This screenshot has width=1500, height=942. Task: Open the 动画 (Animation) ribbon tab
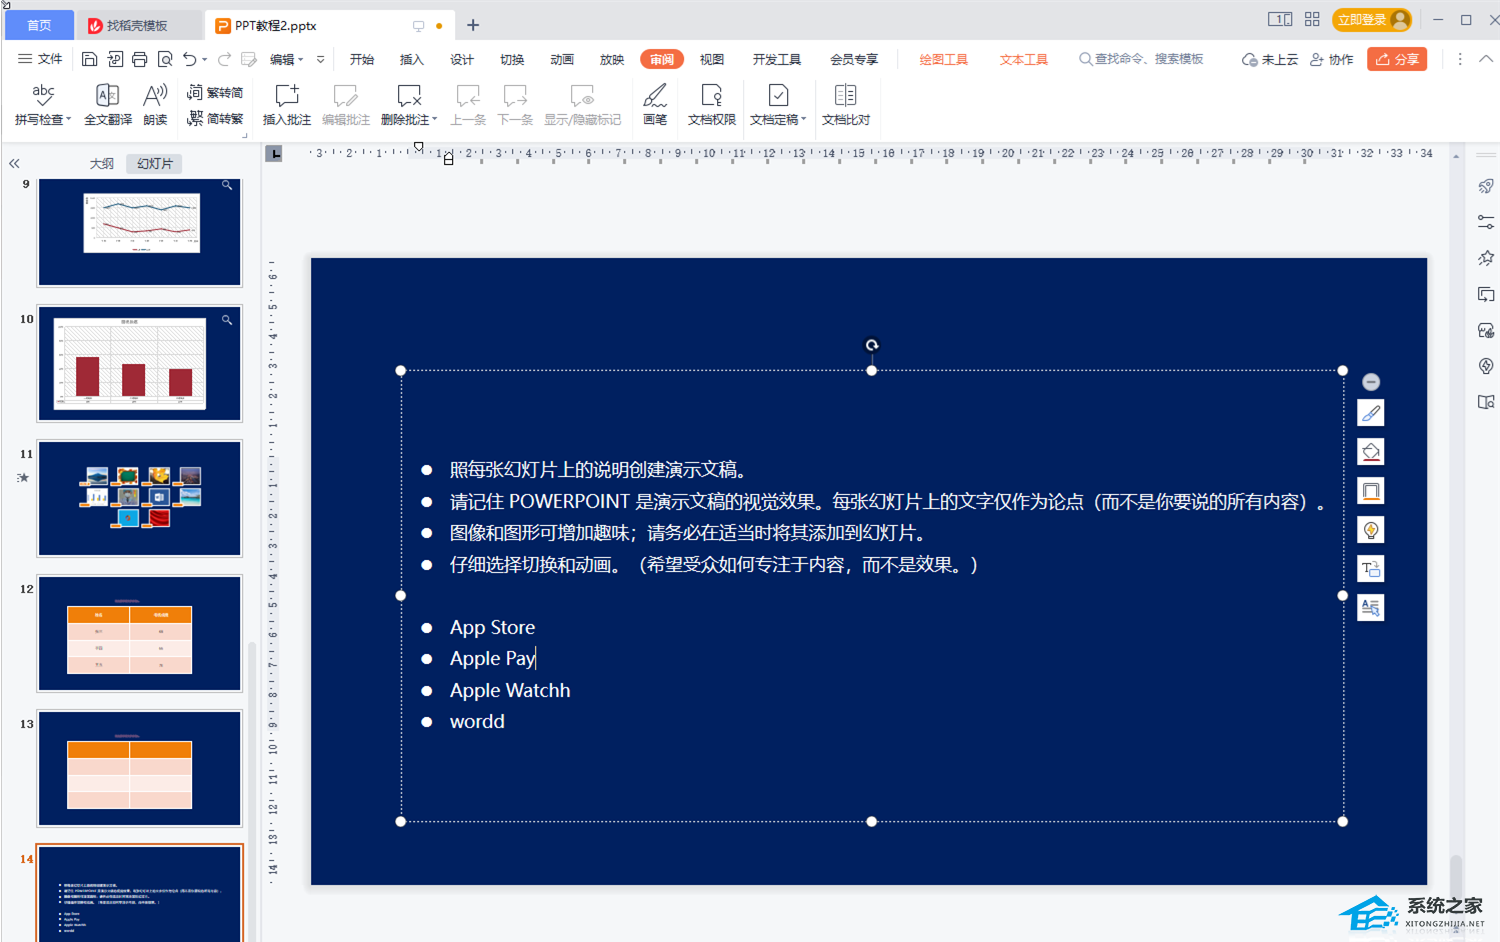tap(562, 59)
